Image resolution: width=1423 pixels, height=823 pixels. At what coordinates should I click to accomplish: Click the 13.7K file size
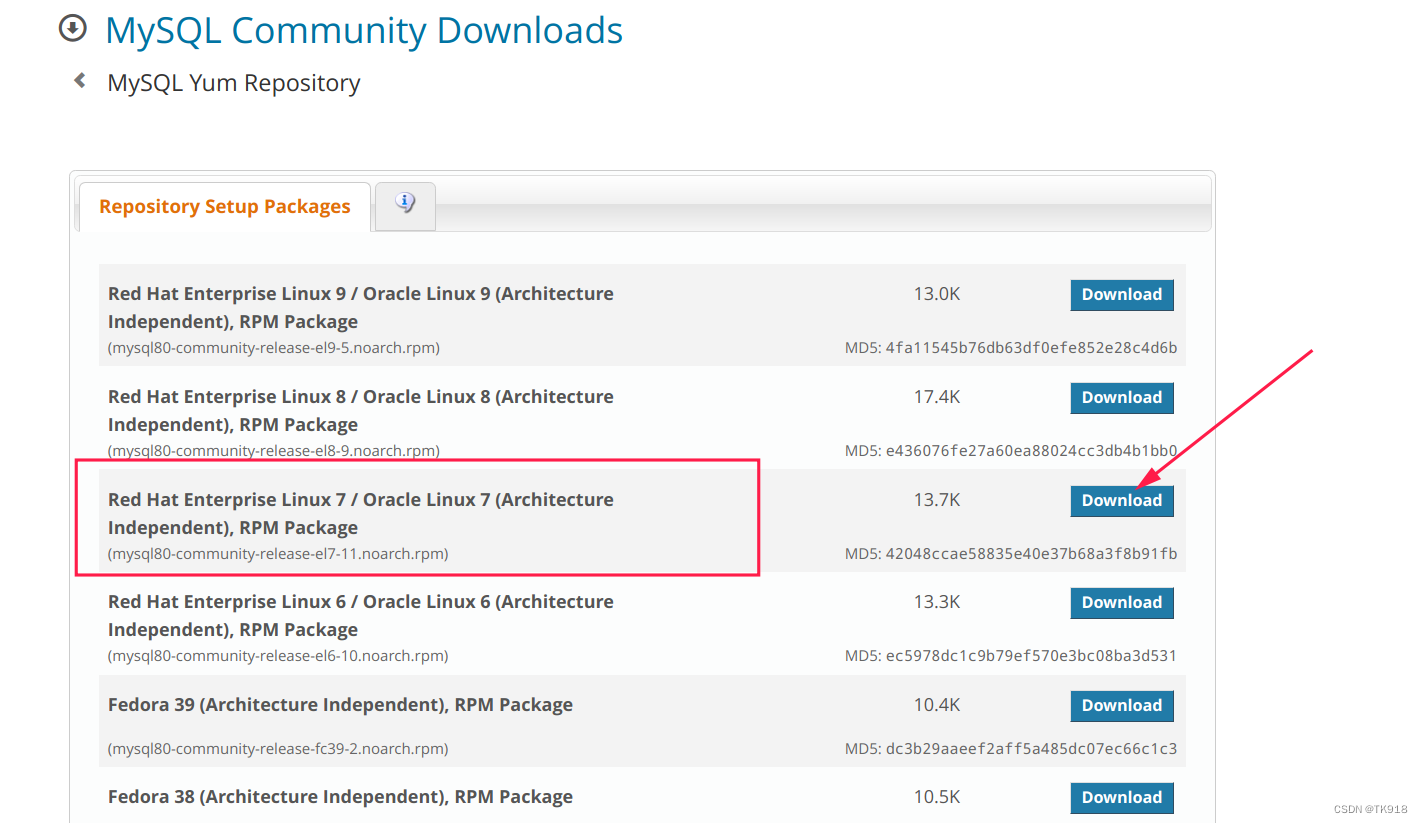click(937, 501)
